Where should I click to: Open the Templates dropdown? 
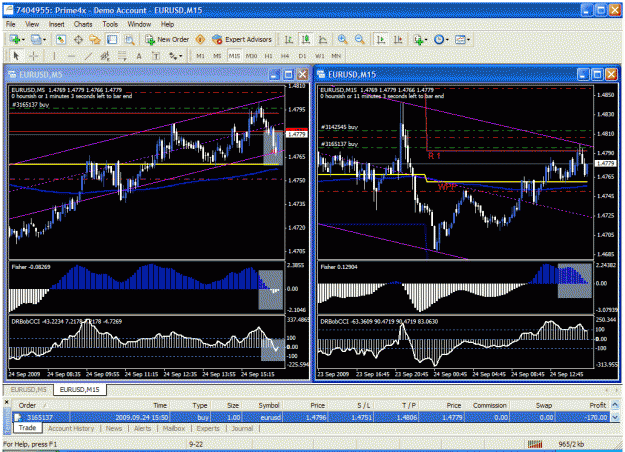coord(462,39)
